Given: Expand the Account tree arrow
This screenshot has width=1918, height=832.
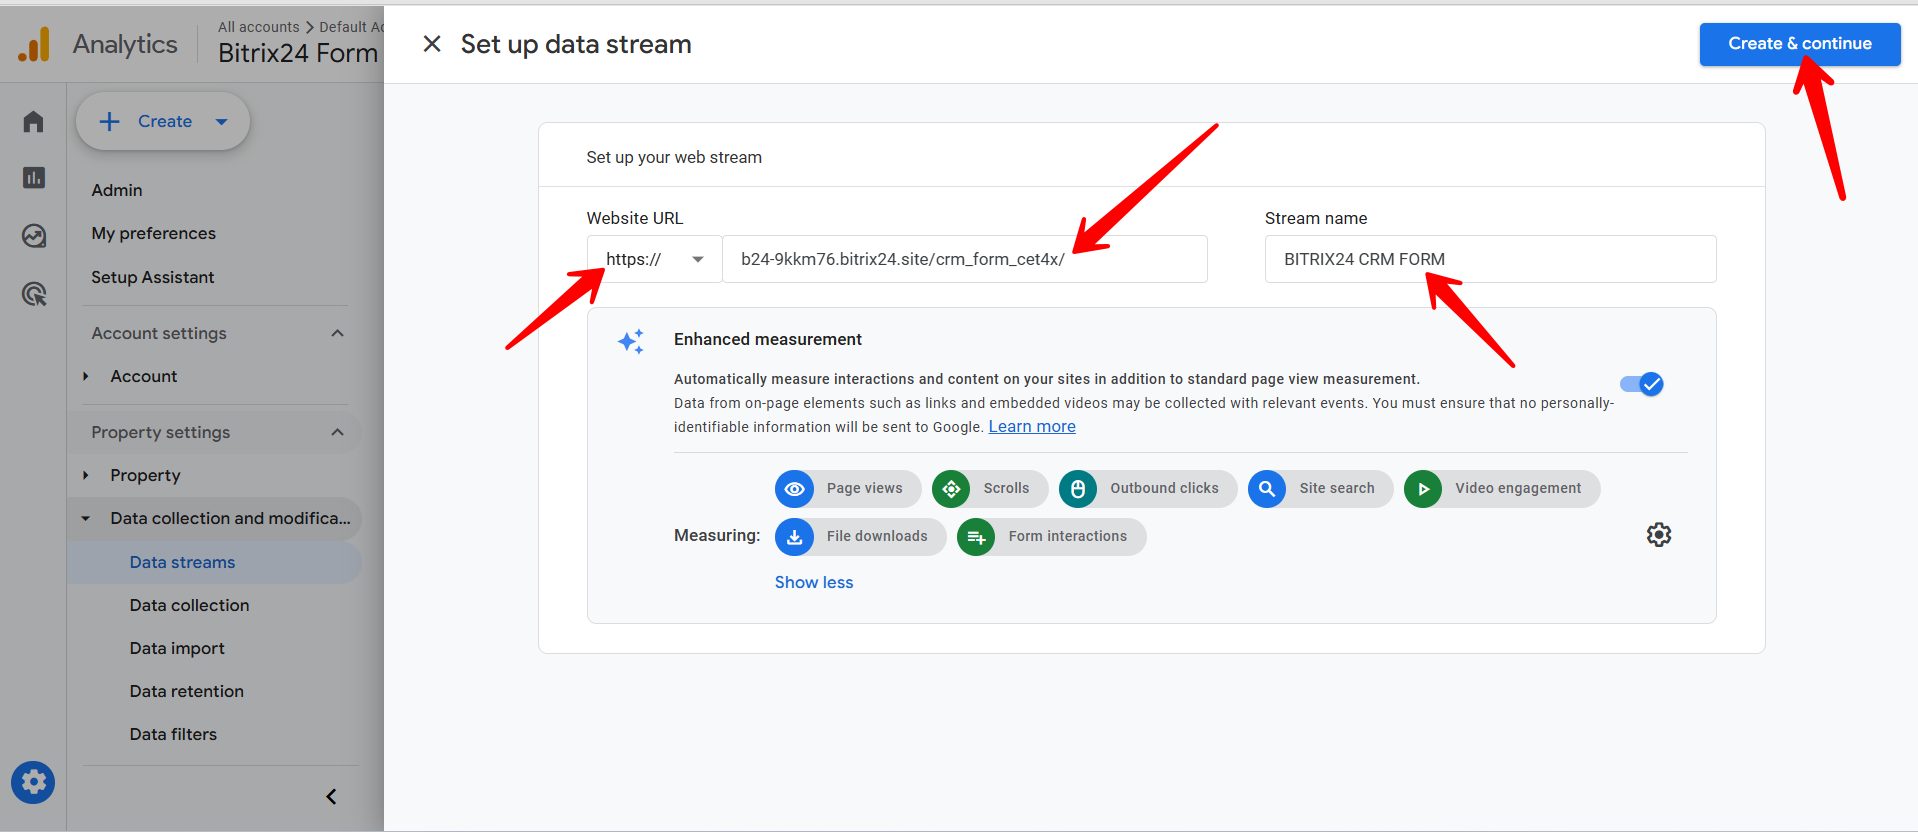Looking at the screenshot, I should point(86,377).
